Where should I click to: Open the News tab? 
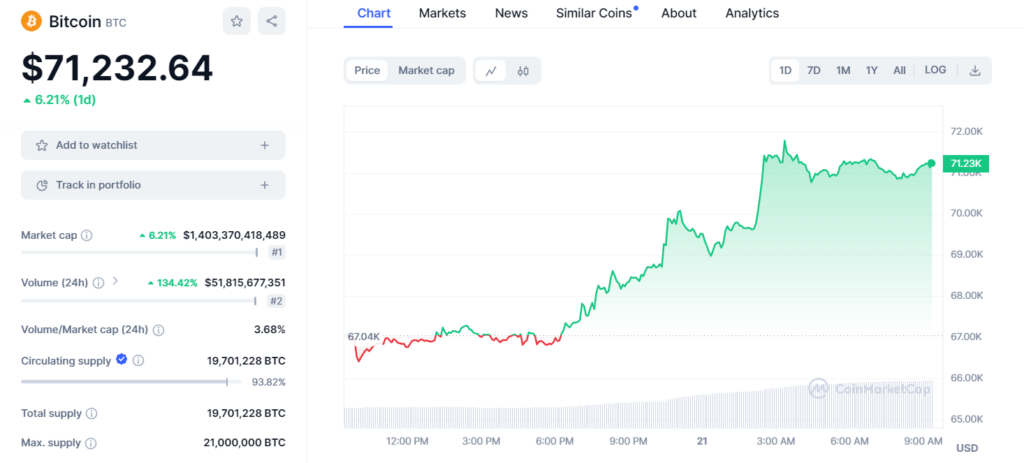pos(511,13)
